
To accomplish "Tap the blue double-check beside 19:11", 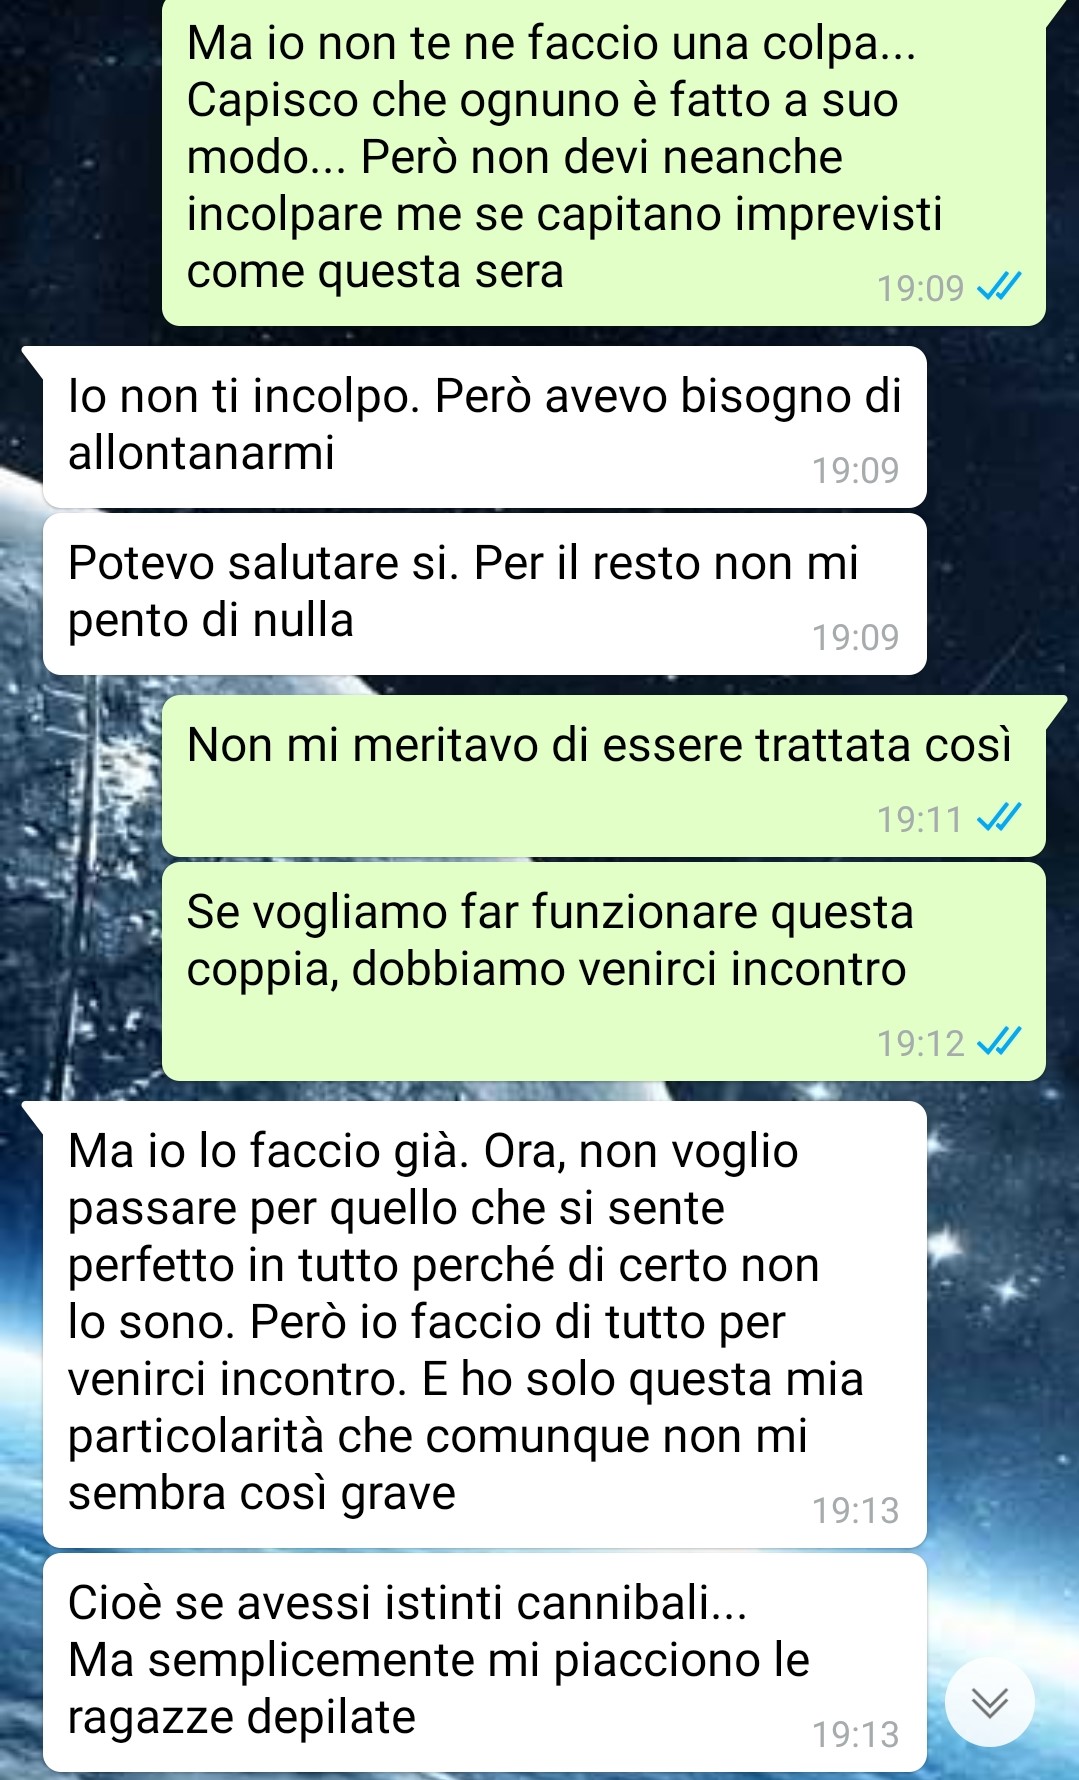I will [998, 819].
